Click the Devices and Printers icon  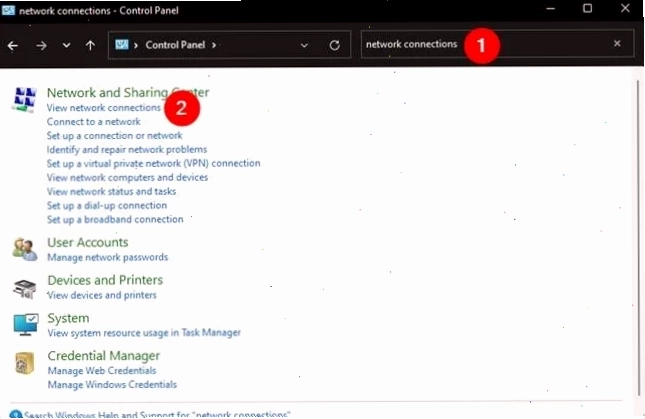(25, 289)
